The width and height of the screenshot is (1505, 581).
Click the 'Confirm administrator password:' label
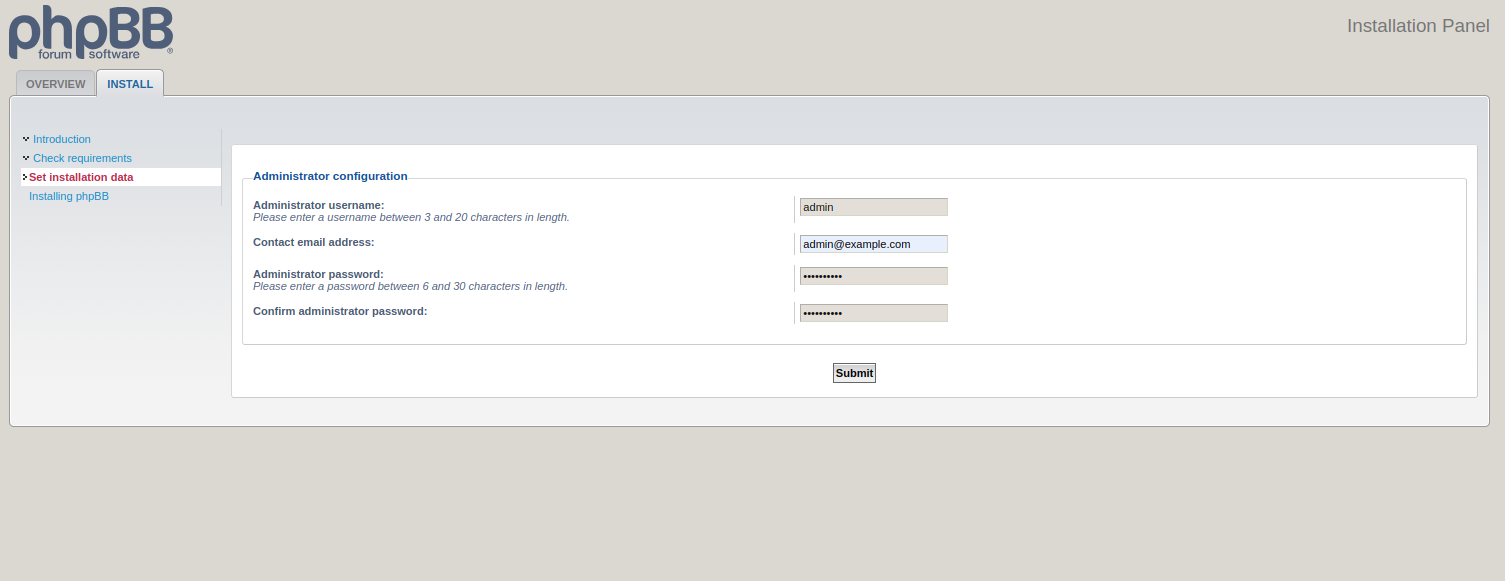click(340, 311)
